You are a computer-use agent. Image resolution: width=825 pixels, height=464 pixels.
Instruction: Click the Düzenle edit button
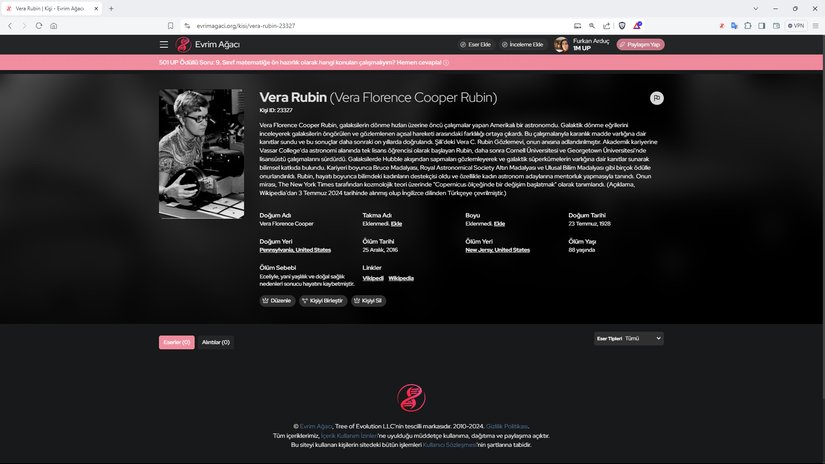click(276, 300)
